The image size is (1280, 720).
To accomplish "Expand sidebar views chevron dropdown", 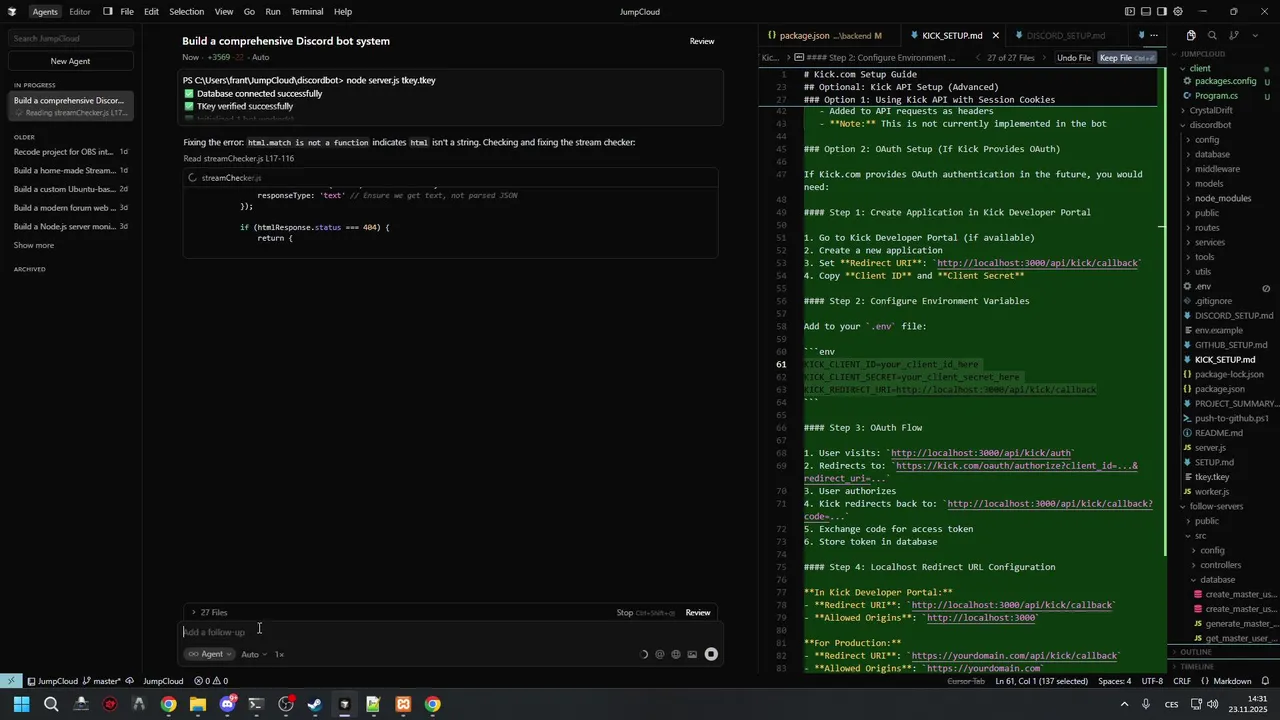I will pyautogui.click(x=1256, y=36).
